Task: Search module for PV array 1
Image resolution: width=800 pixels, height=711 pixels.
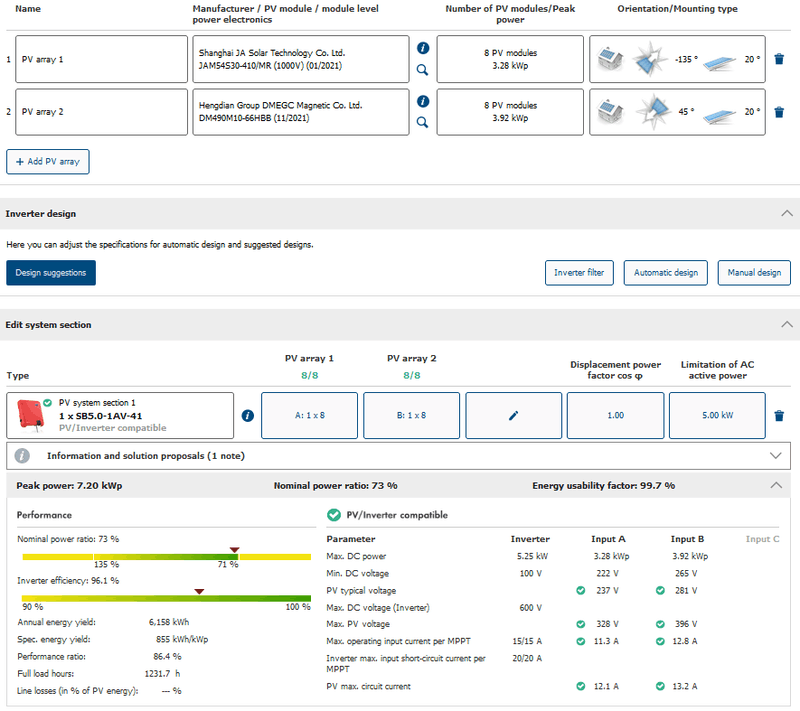Action: (422, 71)
